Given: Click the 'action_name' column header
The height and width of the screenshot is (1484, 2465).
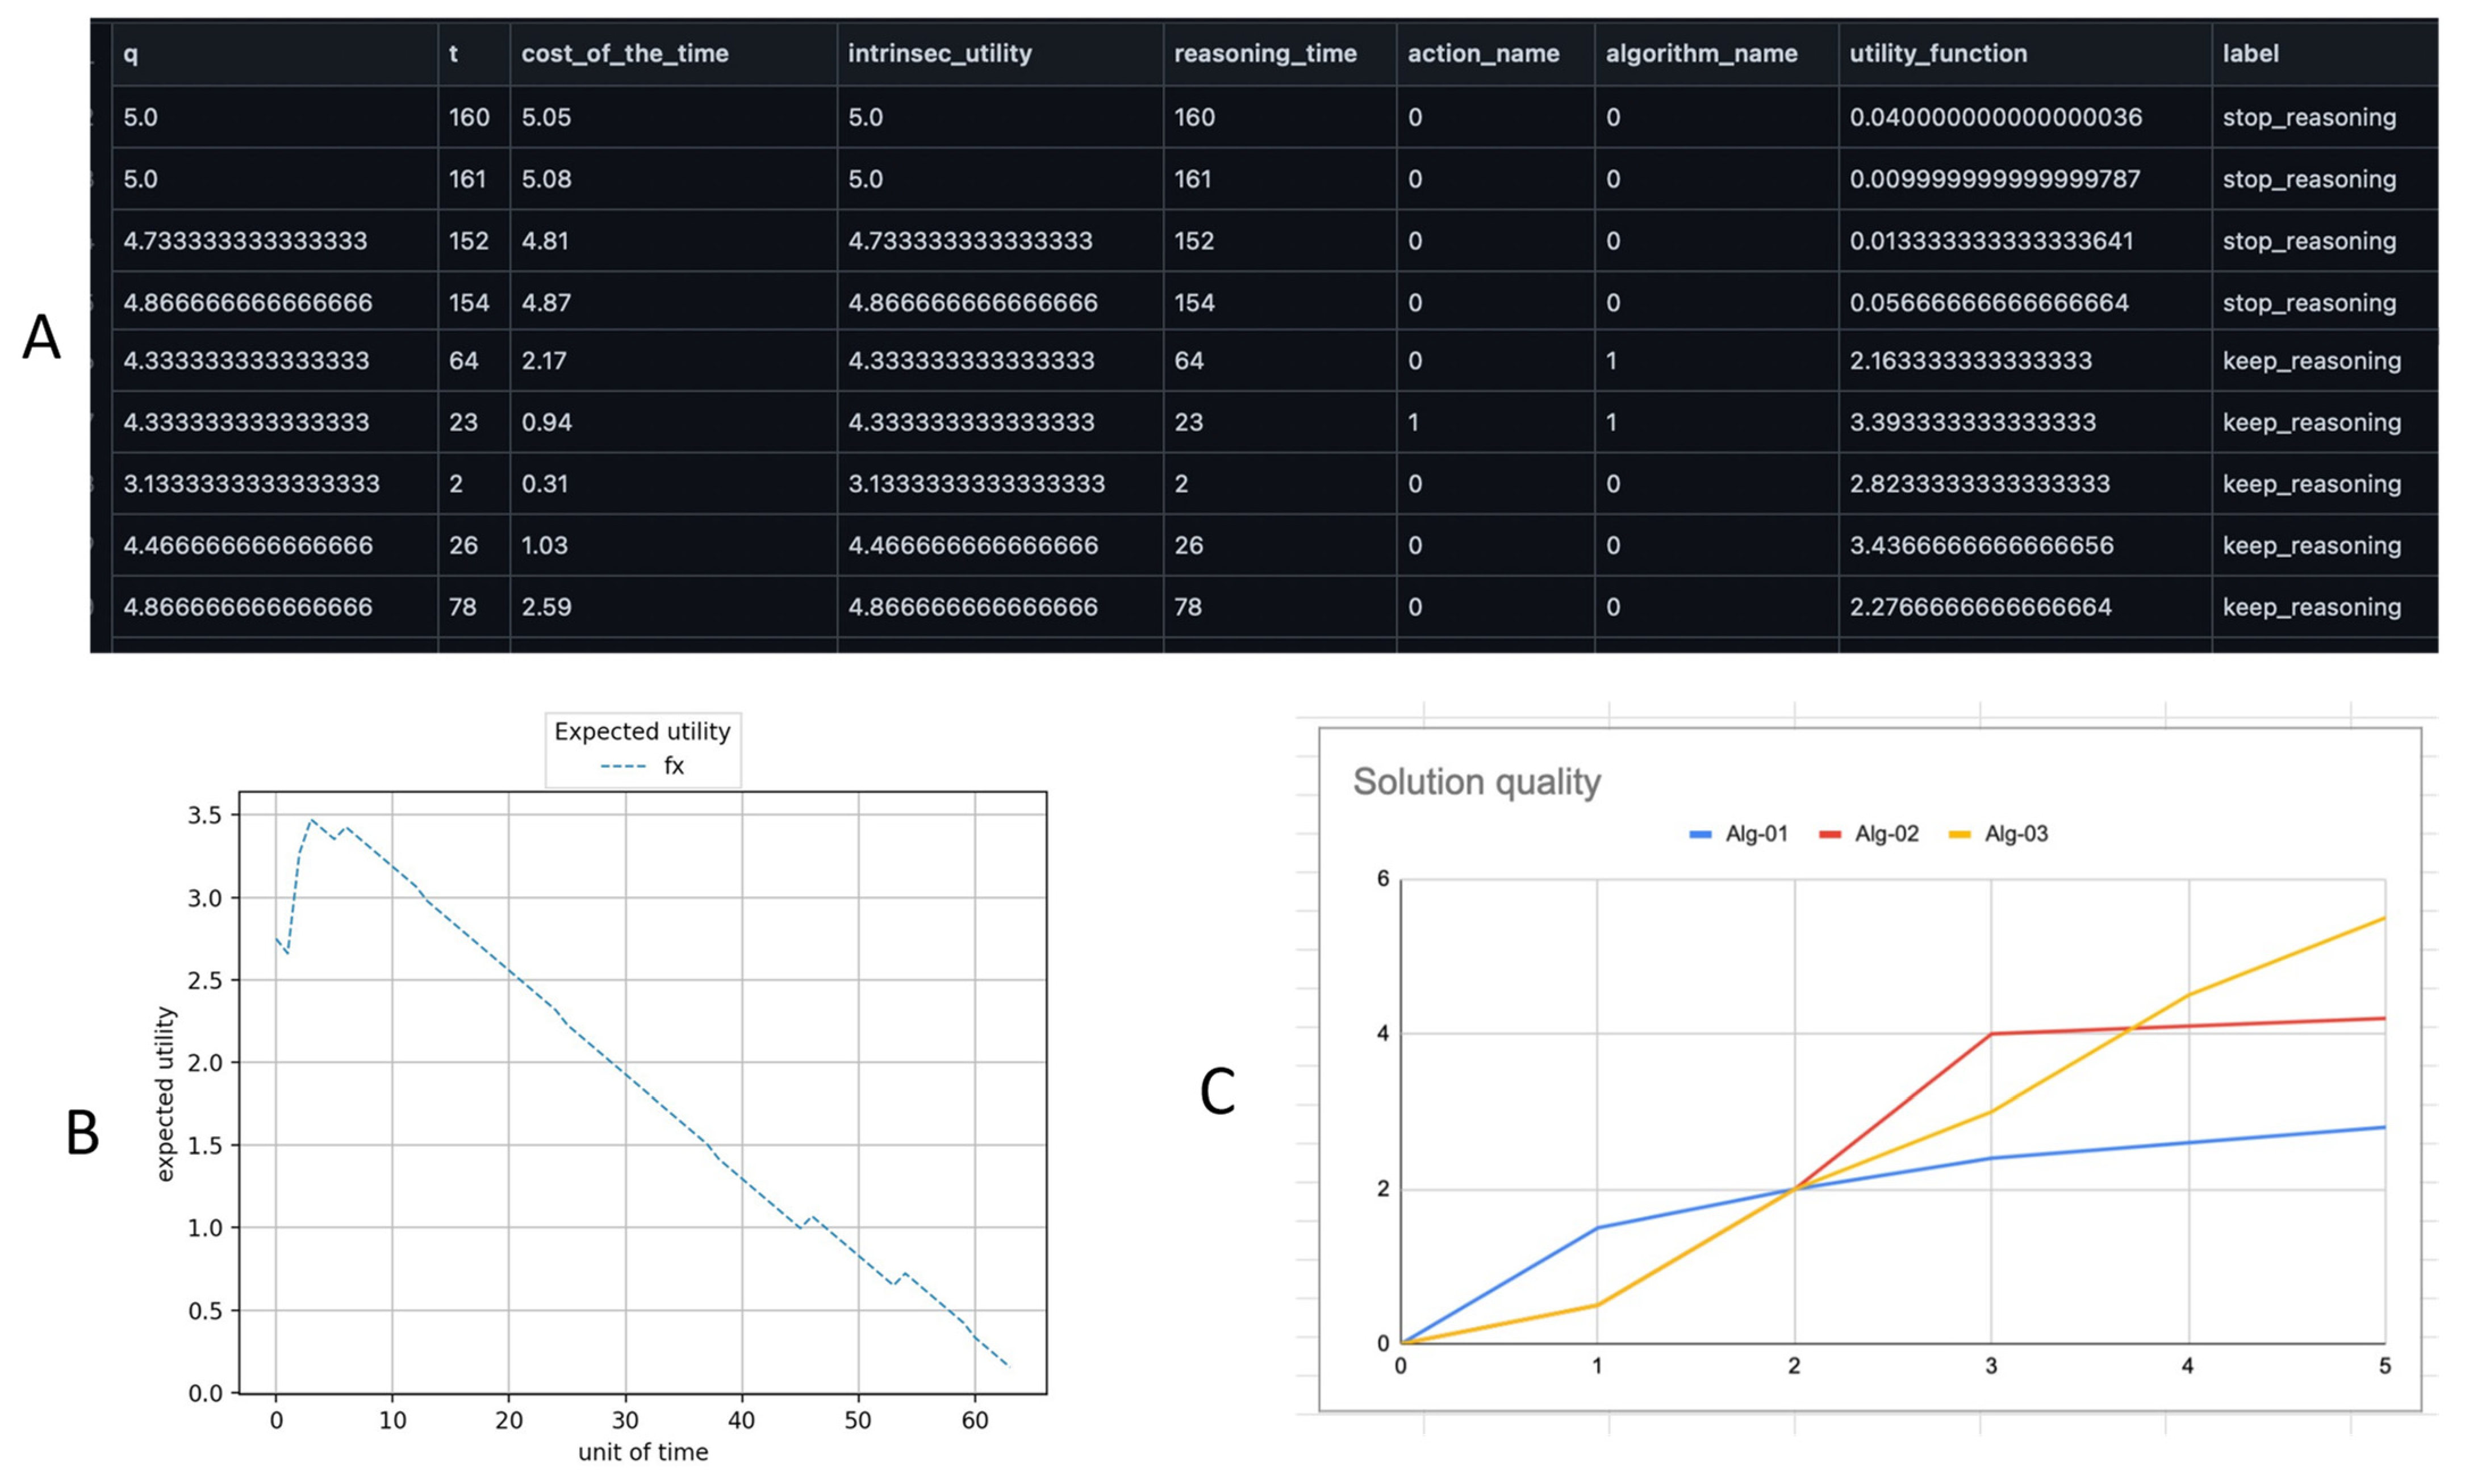Looking at the screenshot, I should 1482,53.
